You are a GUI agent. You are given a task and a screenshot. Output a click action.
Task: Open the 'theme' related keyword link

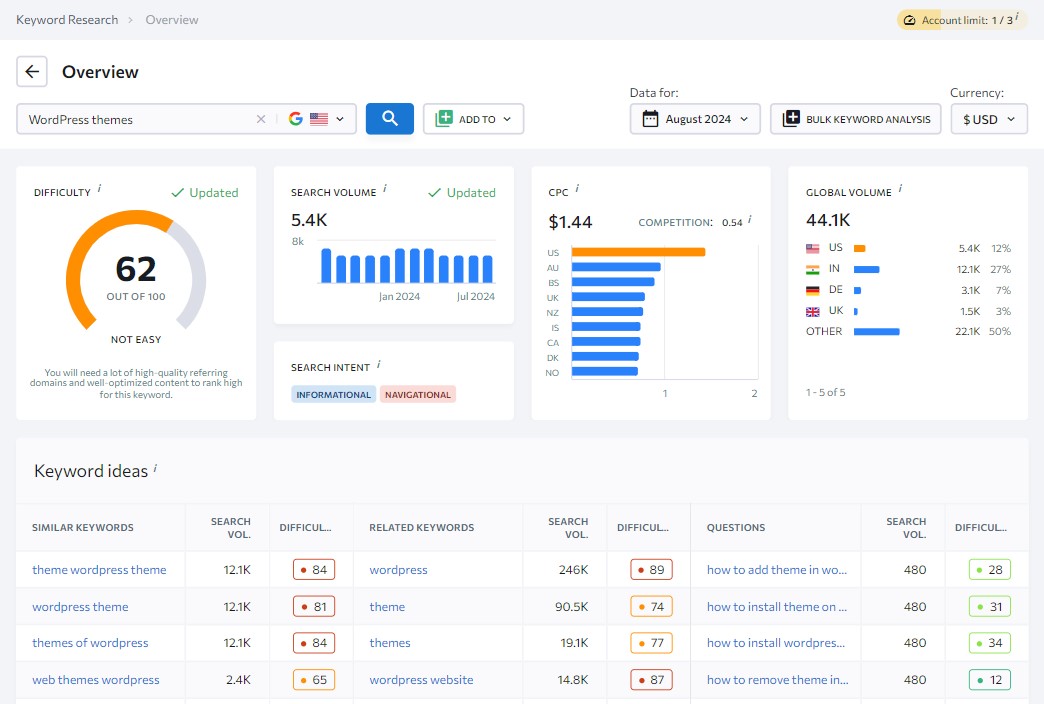[387, 607]
